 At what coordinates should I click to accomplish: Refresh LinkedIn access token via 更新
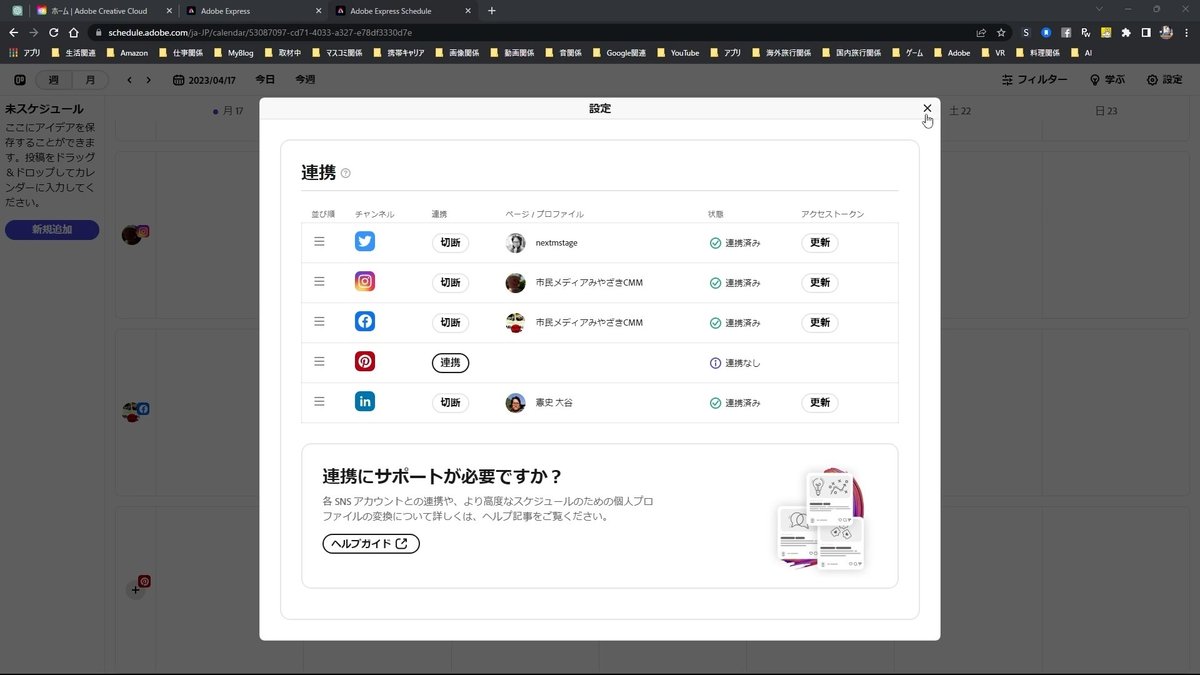coord(820,402)
